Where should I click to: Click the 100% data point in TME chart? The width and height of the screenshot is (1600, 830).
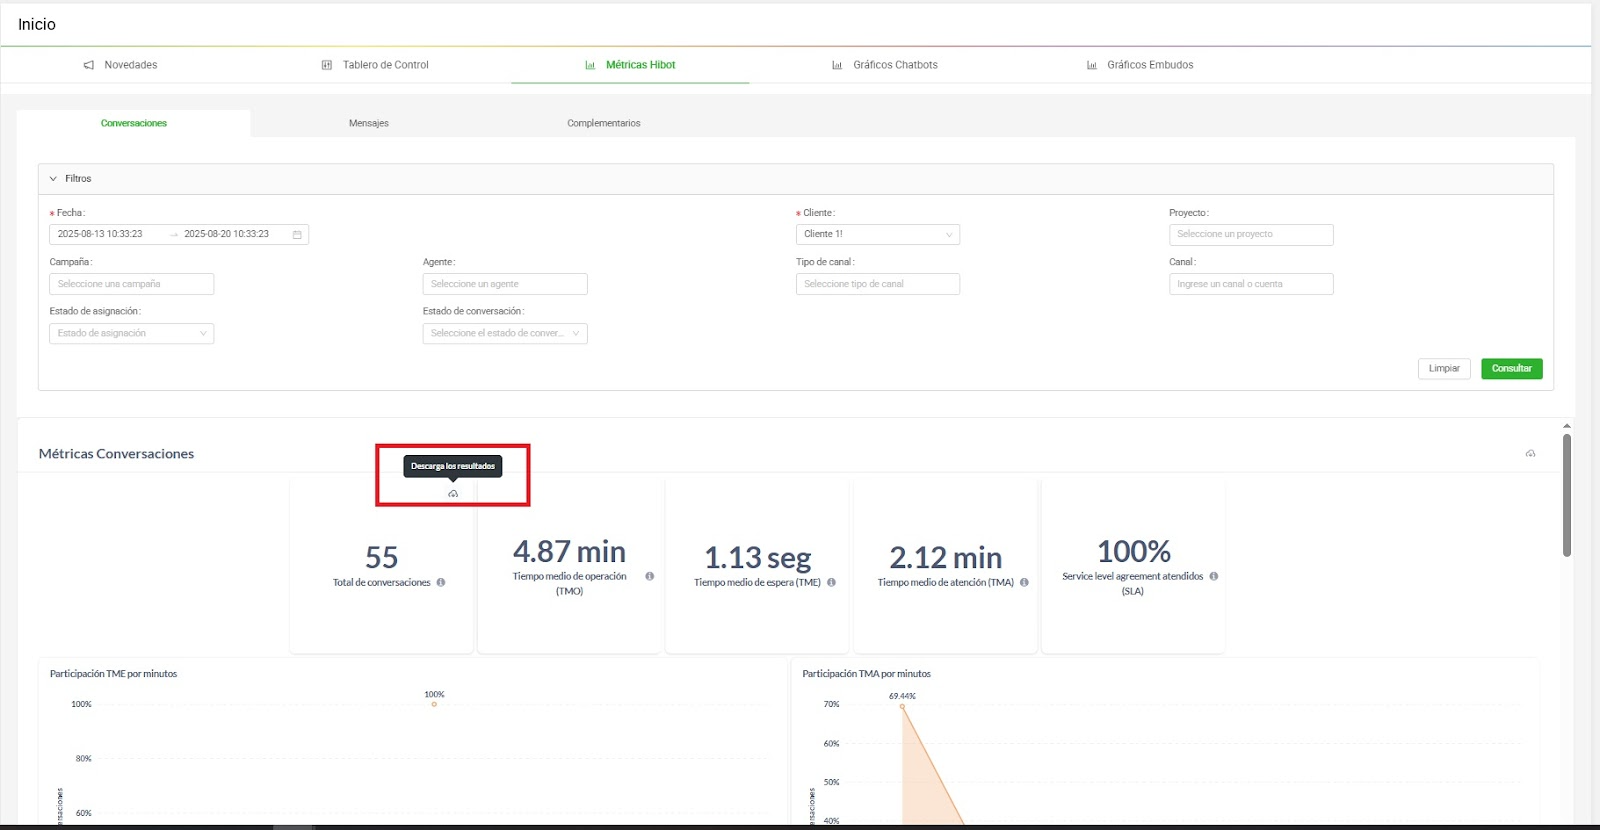[x=434, y=704]
